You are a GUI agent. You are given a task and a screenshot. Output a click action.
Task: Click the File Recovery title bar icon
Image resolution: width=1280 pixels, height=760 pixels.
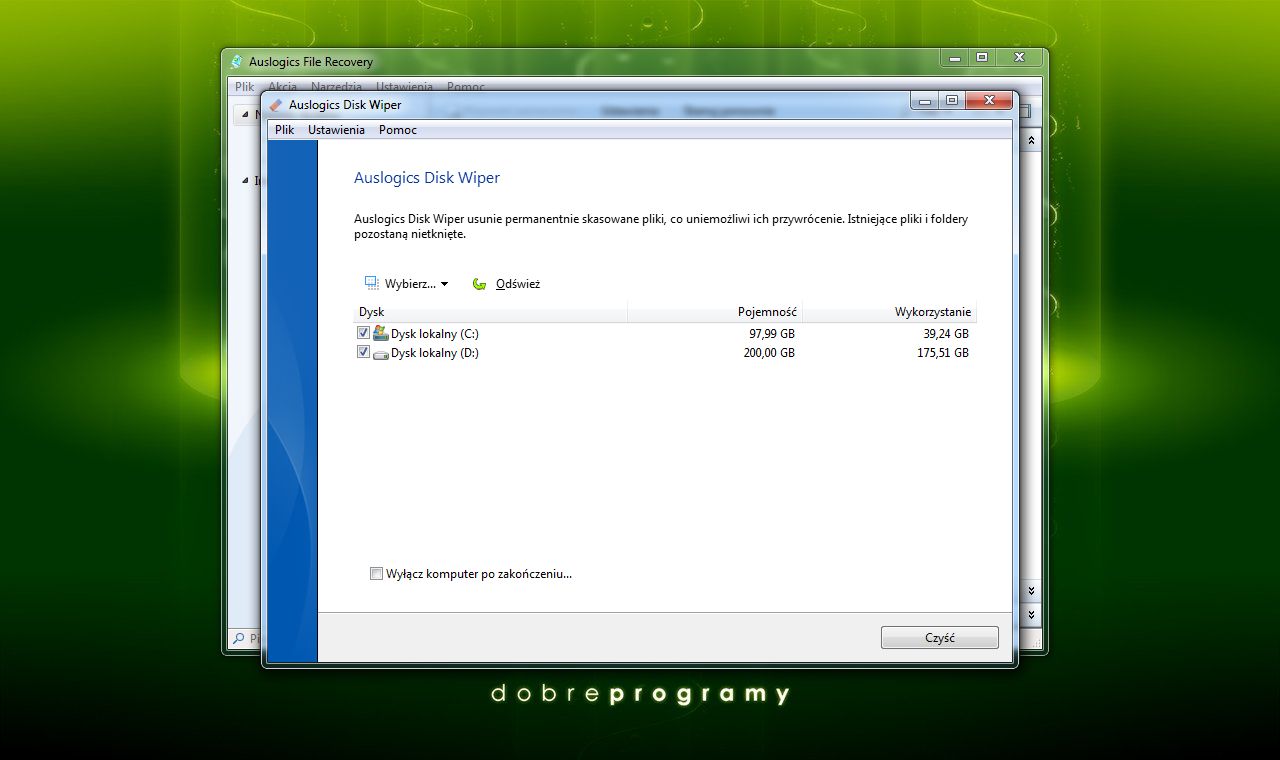236,61
